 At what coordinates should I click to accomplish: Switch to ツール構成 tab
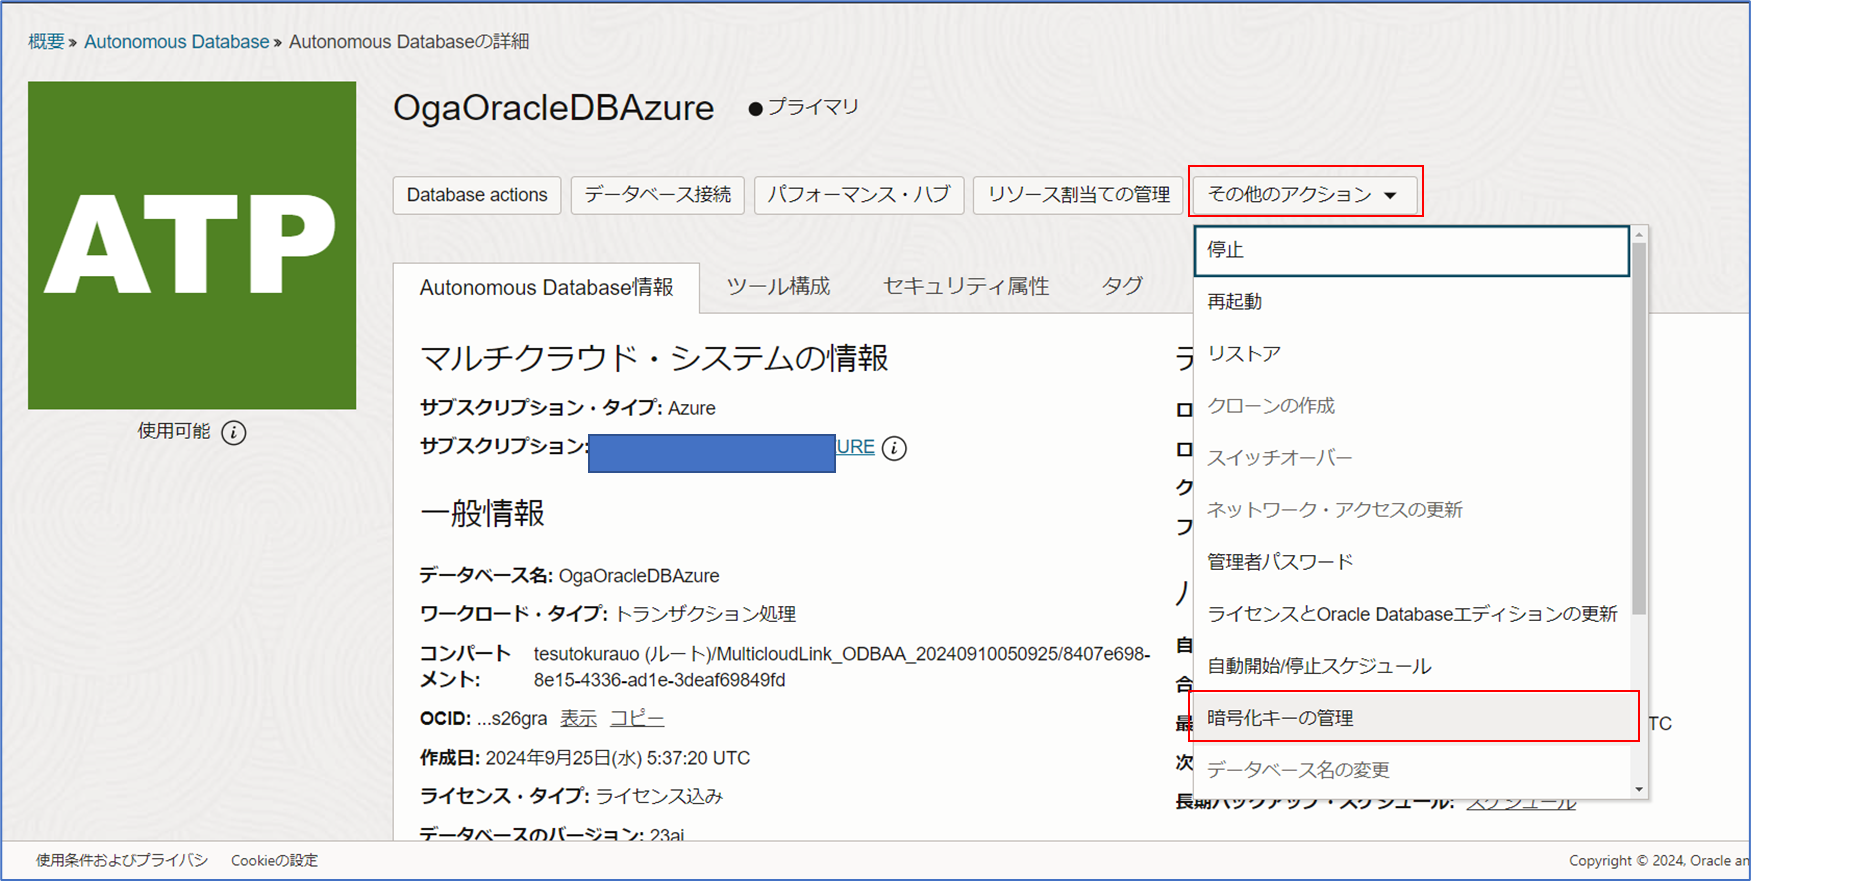(778, 287)
